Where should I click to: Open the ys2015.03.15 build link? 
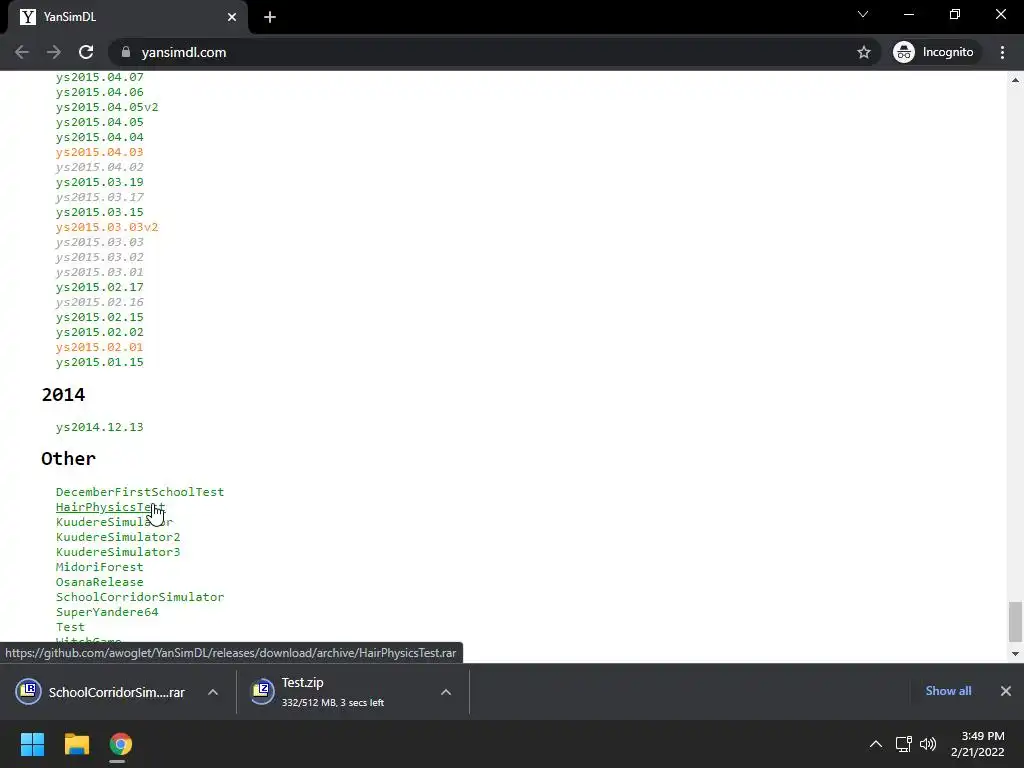click(99, 212)
